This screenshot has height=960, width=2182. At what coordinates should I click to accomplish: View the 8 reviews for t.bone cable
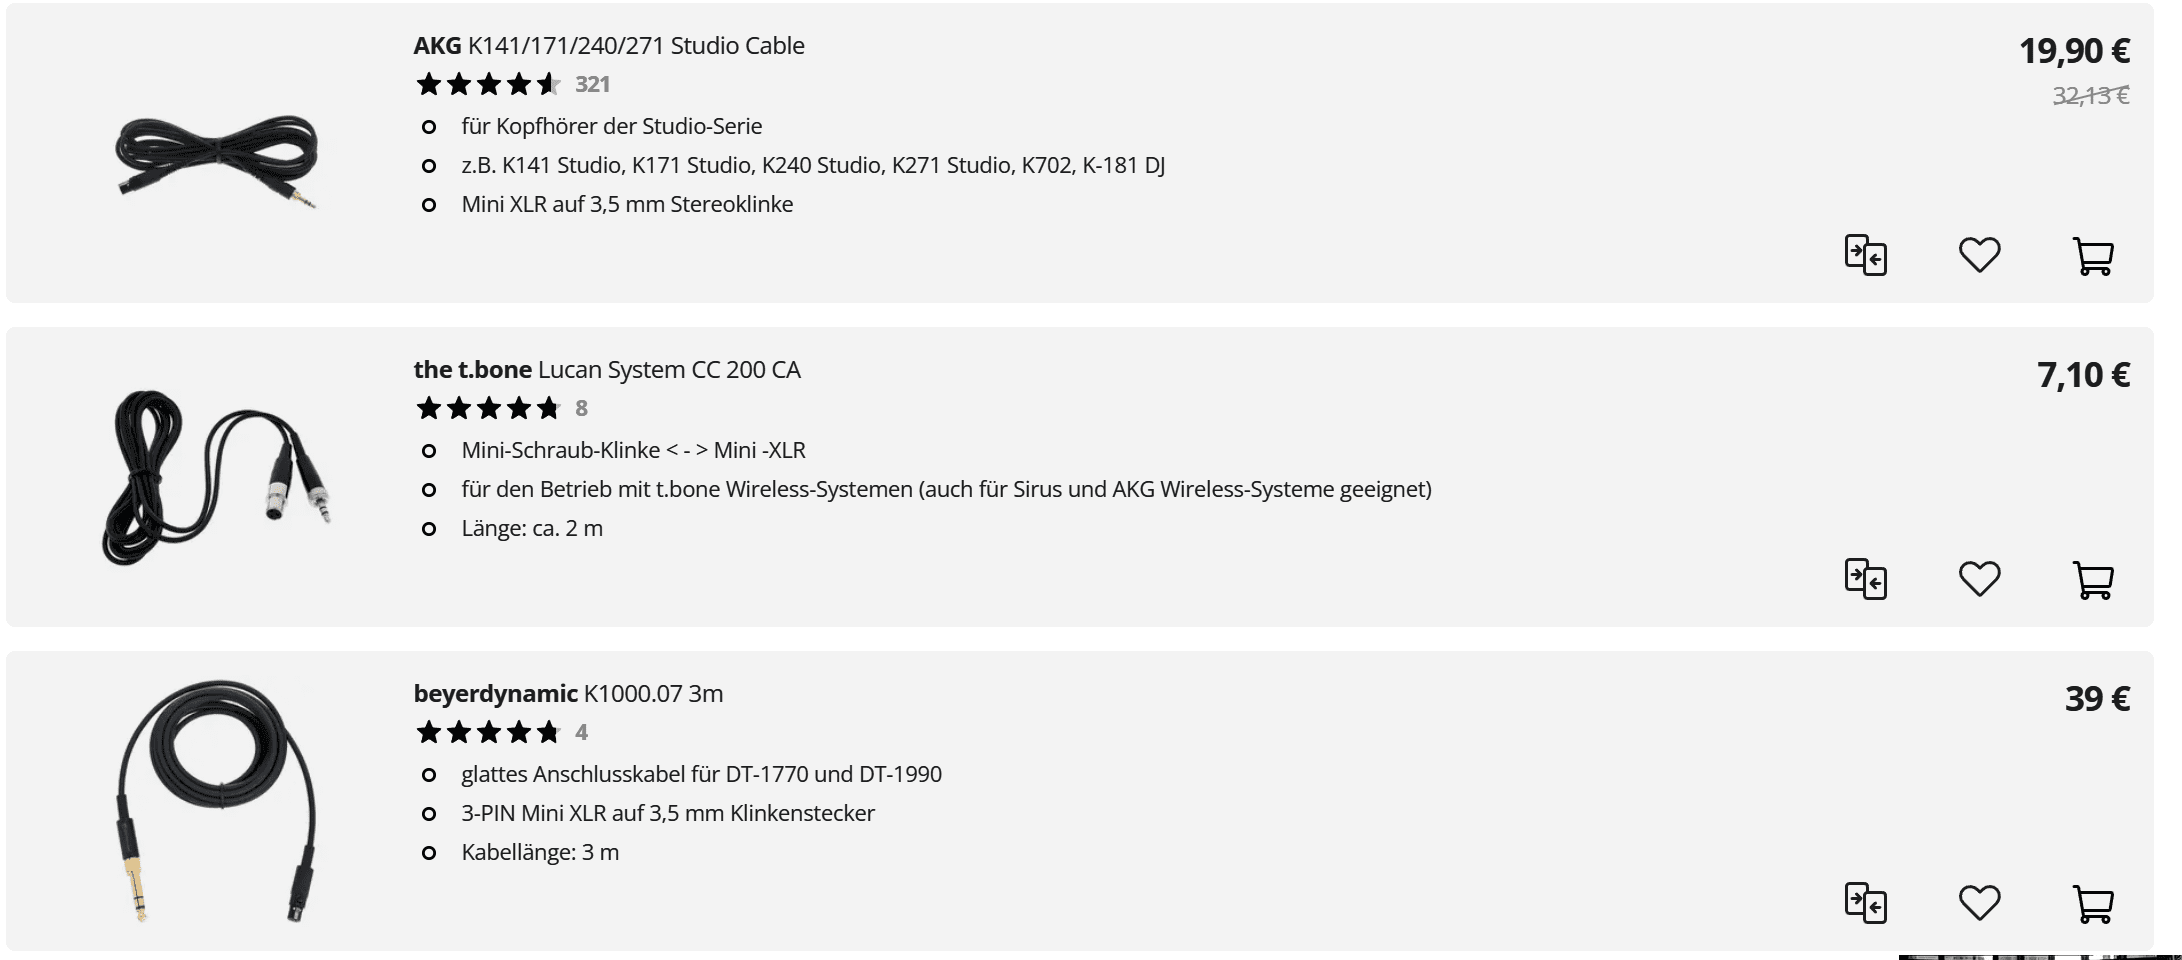[581, 409]
